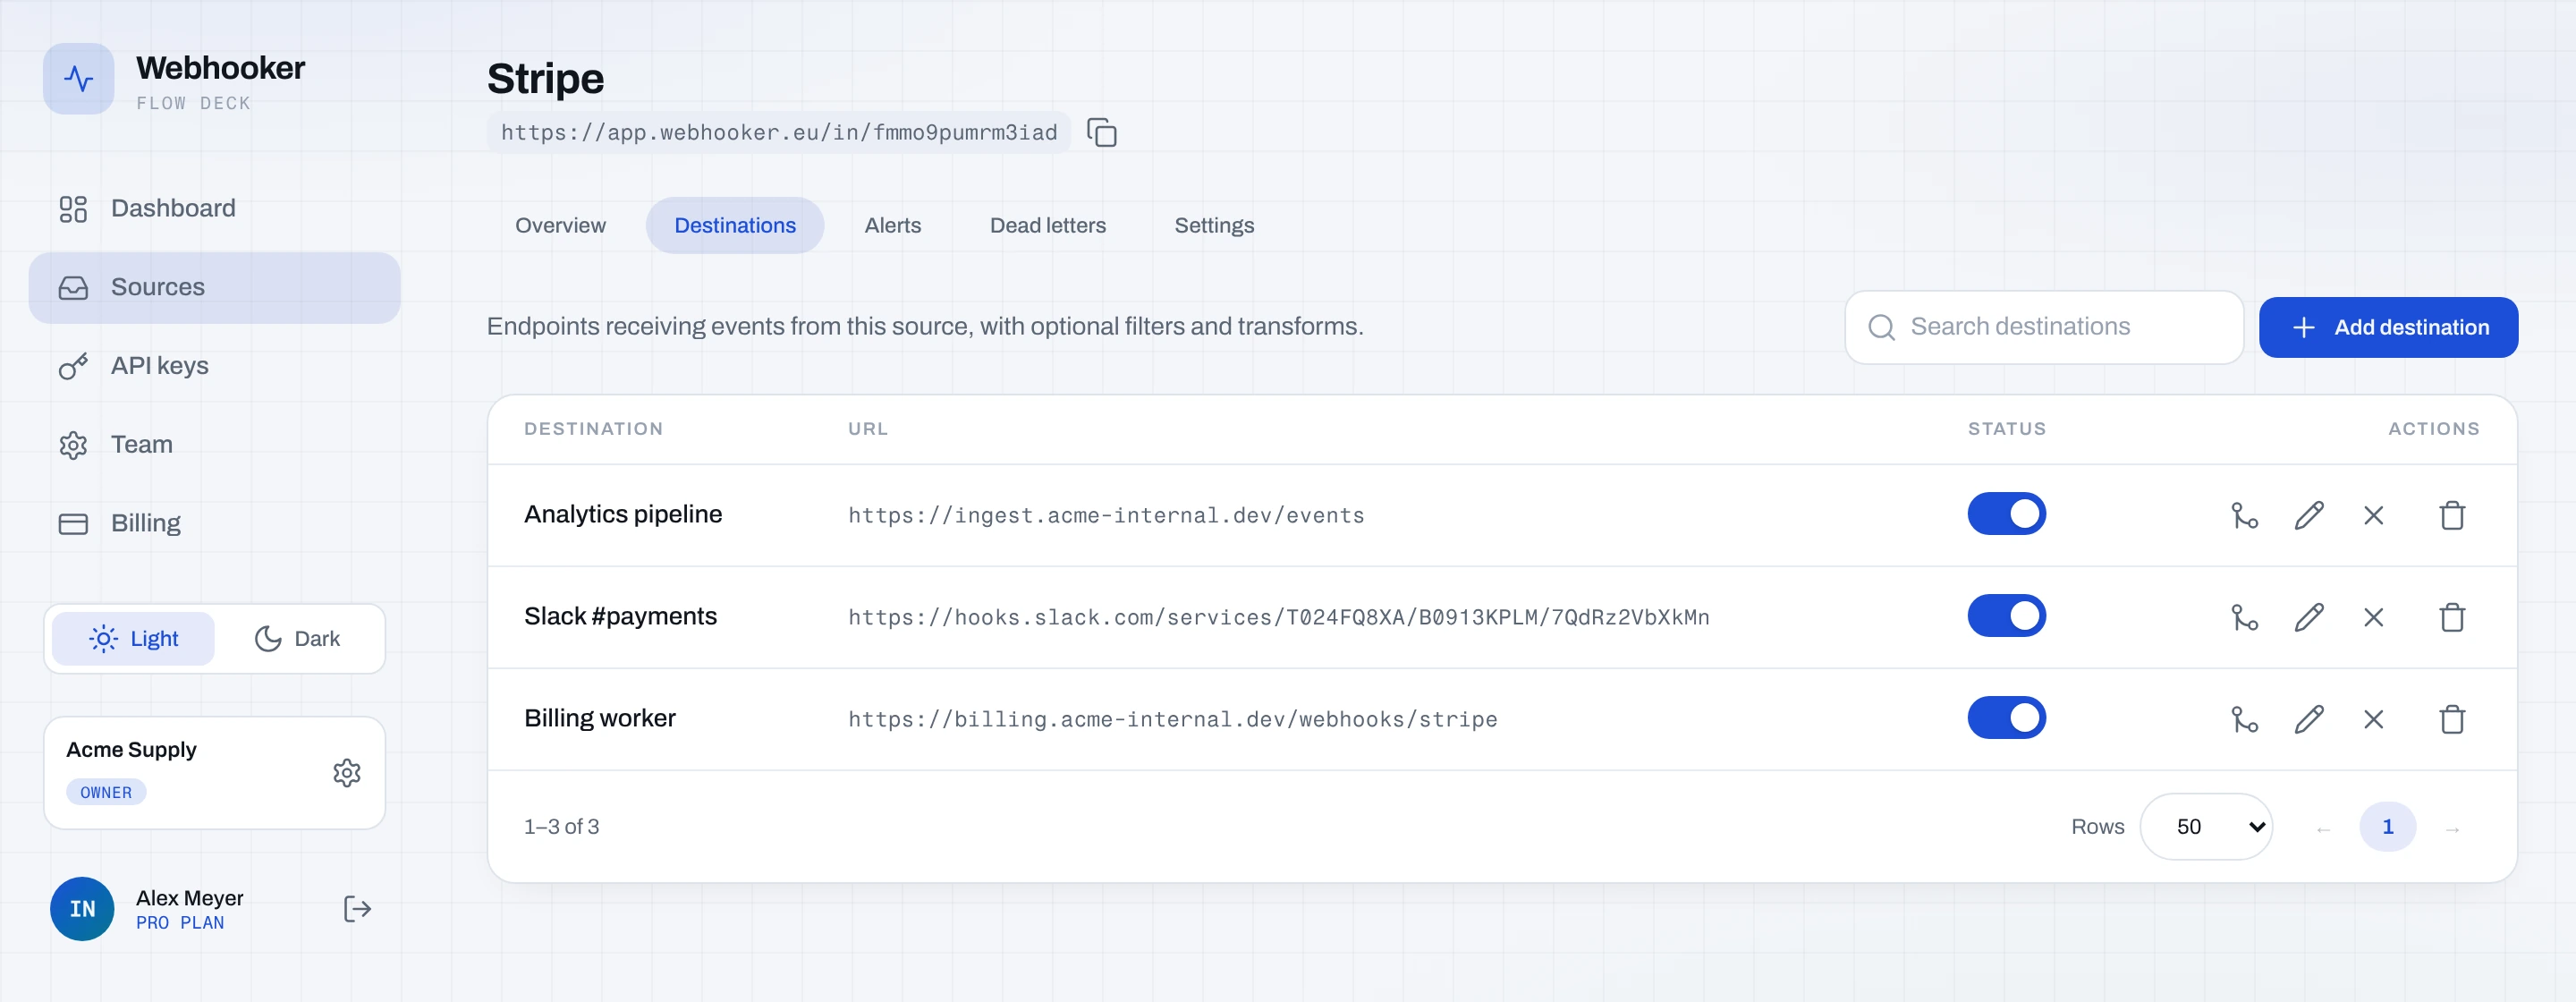Click the Slack #payments name
The height and width of the screenshot is (1002, 2576).
point(620,616)
